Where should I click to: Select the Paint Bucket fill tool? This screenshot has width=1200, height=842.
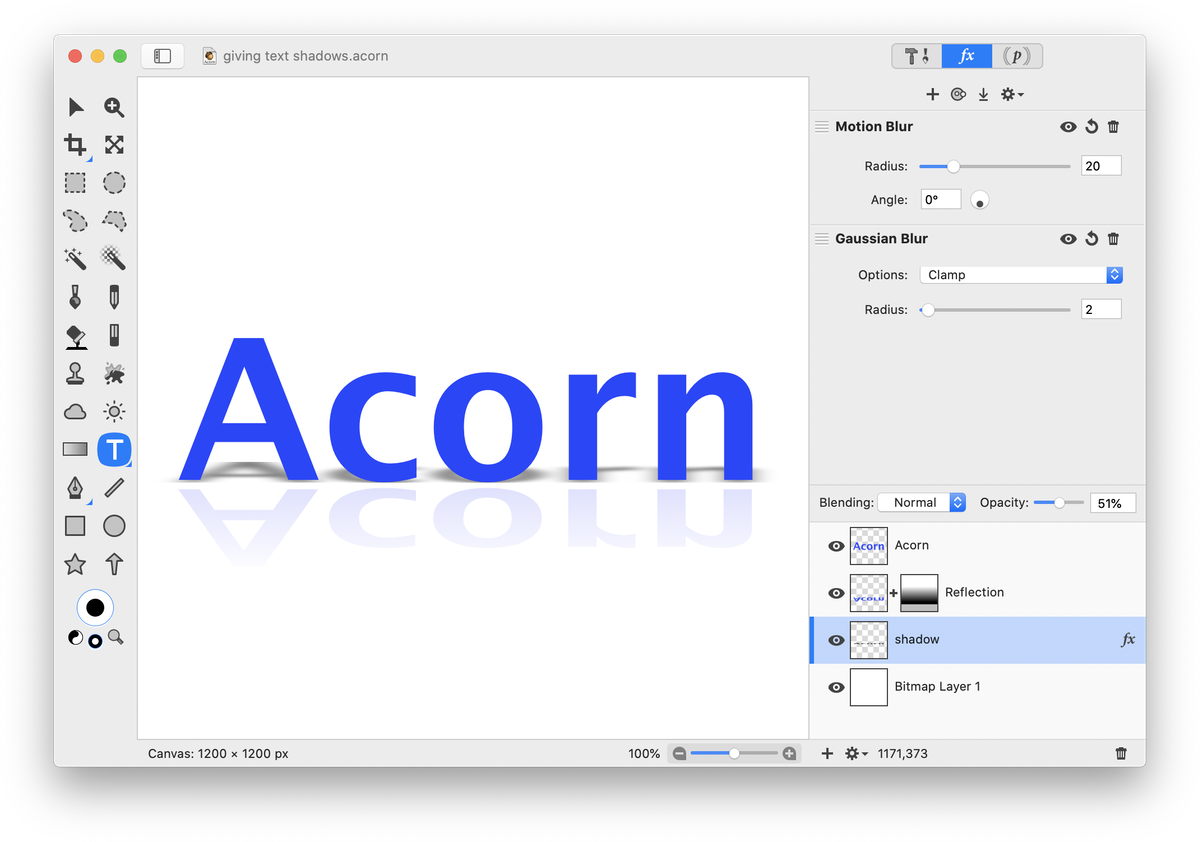tap(76, 335)
